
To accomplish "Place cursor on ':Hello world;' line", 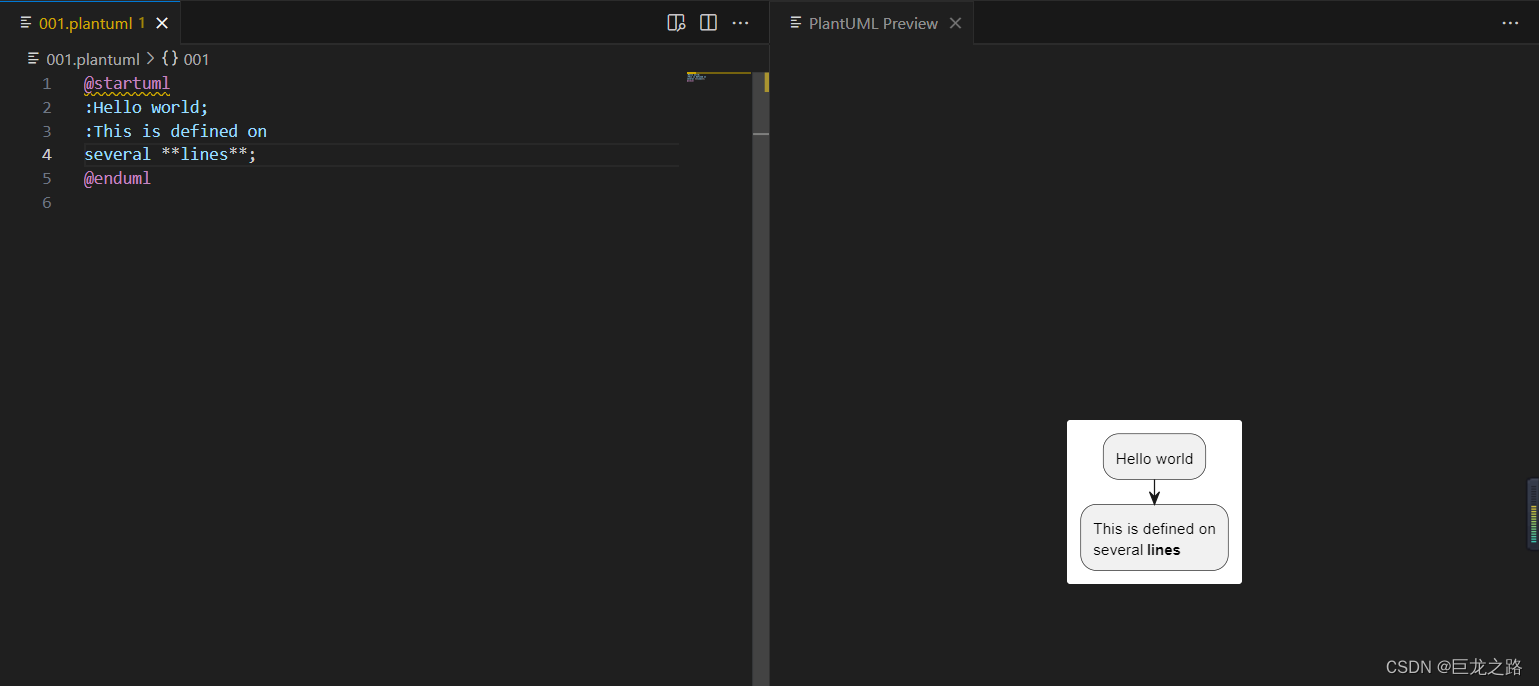I will point(146,107).
